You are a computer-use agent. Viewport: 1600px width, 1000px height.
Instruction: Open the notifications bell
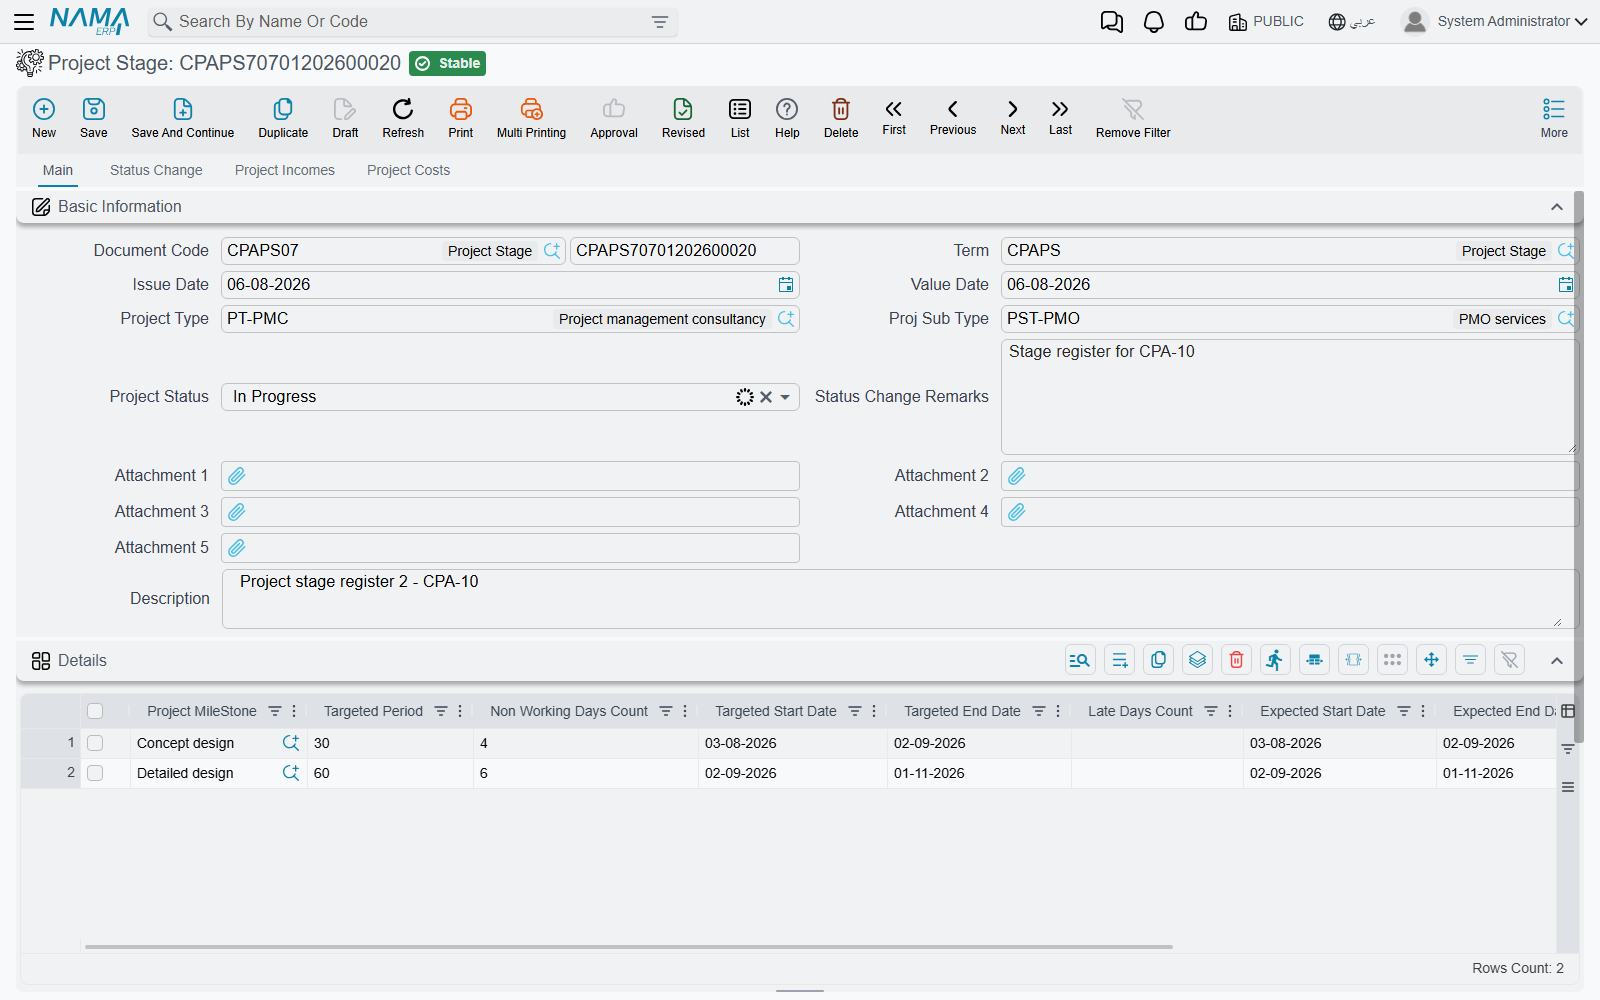[x=1154, y=22]
